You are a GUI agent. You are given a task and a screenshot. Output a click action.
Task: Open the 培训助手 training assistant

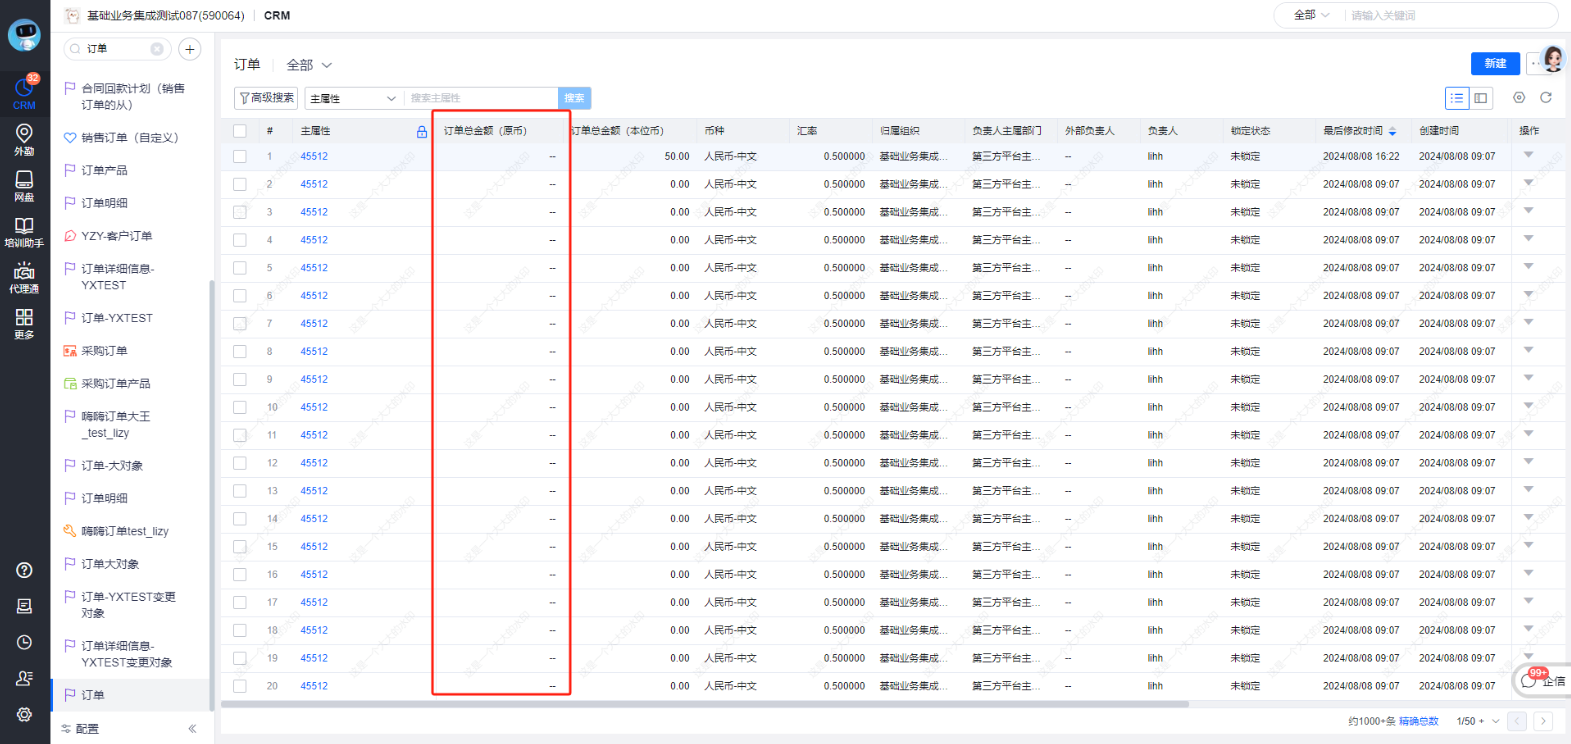(24, 231)
